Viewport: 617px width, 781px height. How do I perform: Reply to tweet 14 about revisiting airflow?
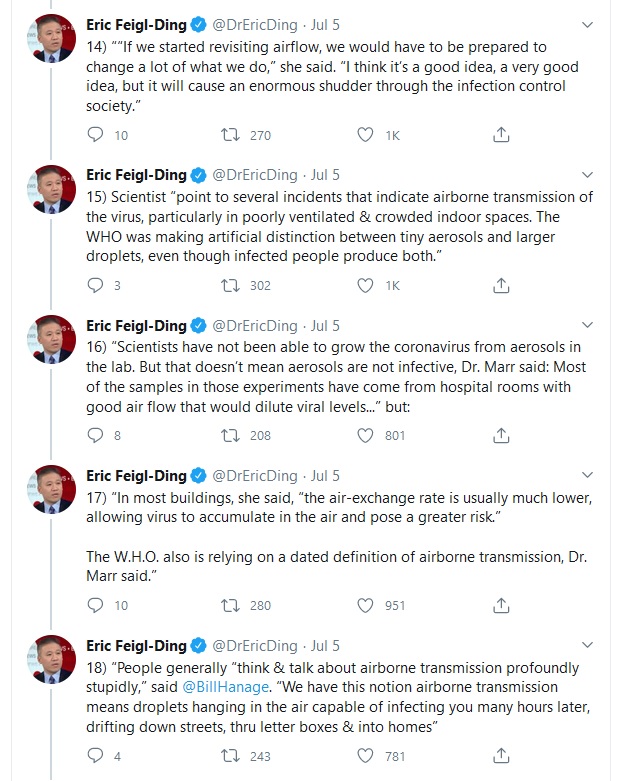96,135
